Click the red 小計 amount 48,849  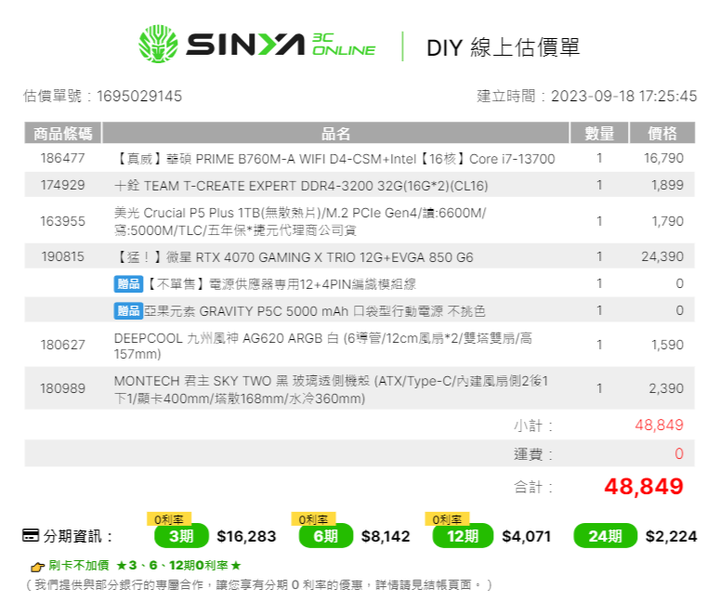coord(659,425)
